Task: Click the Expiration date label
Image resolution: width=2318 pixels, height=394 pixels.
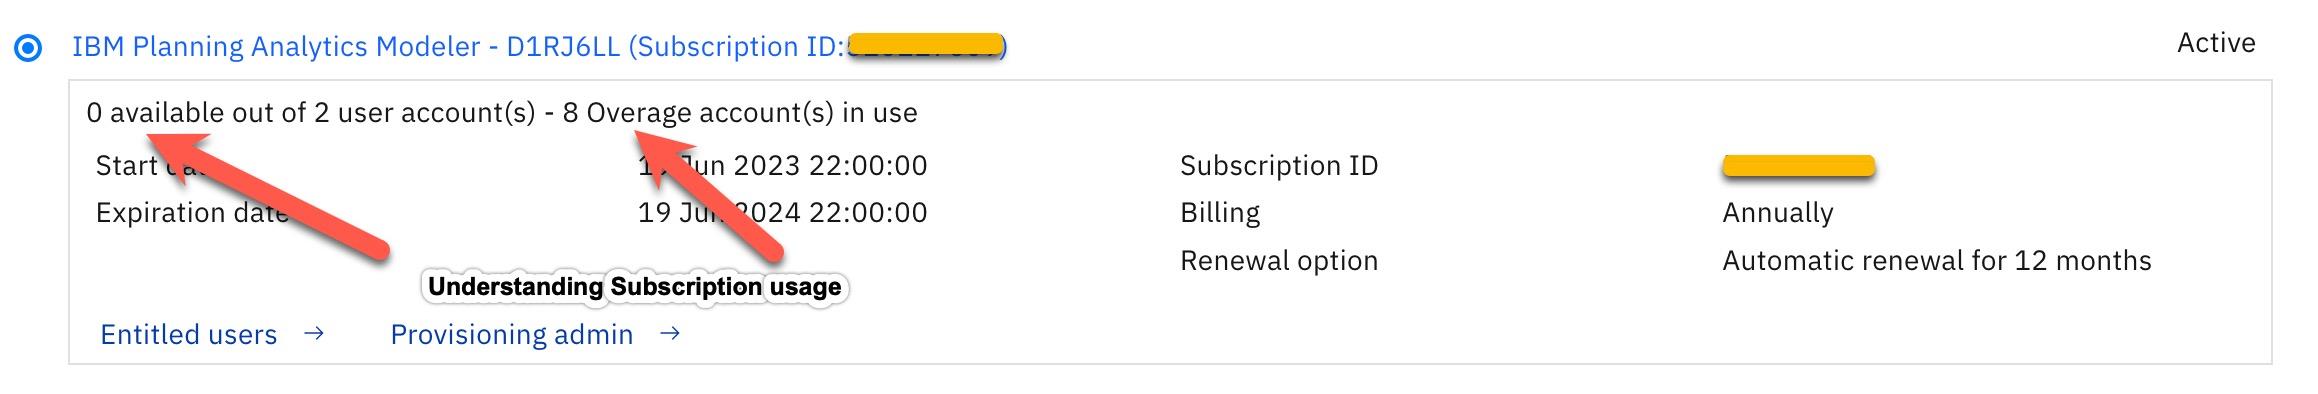Action: click(192, 213)
